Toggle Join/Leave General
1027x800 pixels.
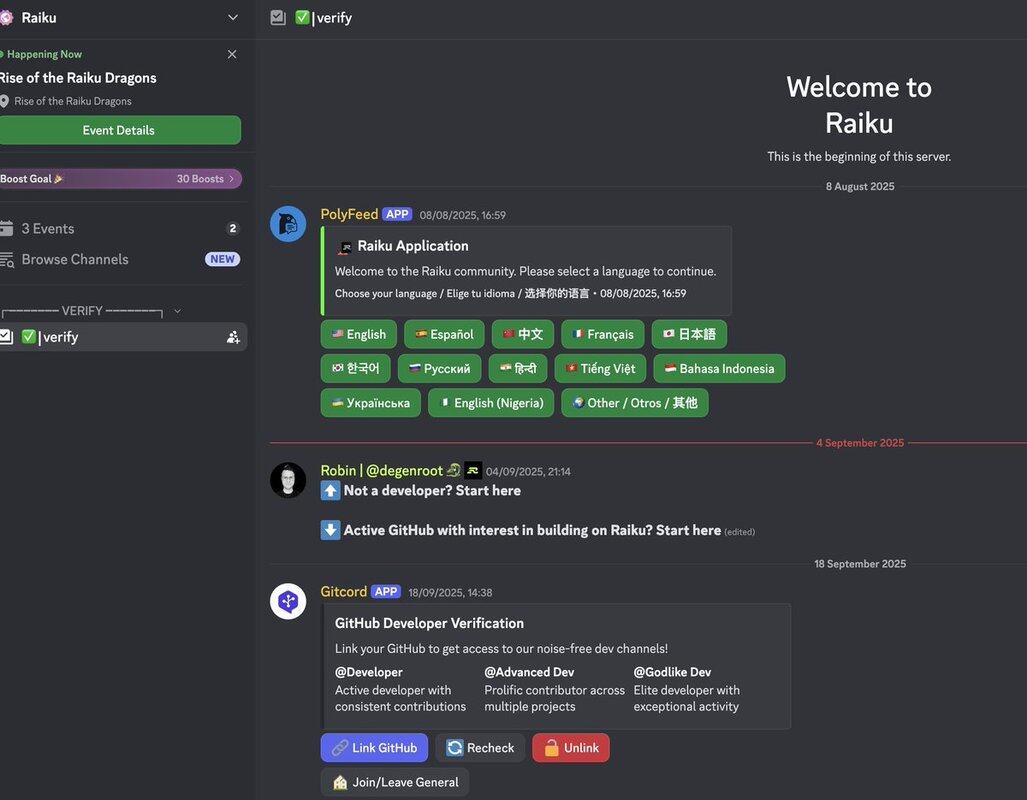pyautogui.click(x=395, y=782)
